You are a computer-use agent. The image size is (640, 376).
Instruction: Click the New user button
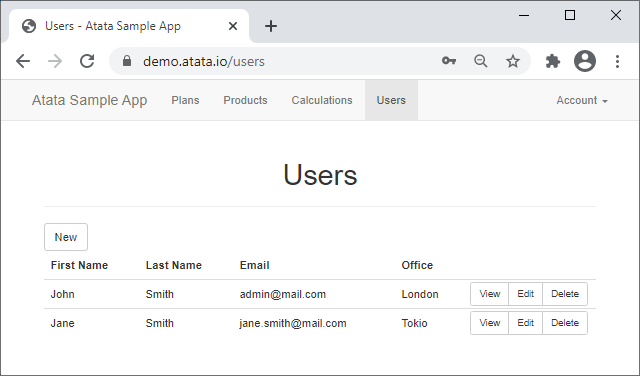point(66,237)
